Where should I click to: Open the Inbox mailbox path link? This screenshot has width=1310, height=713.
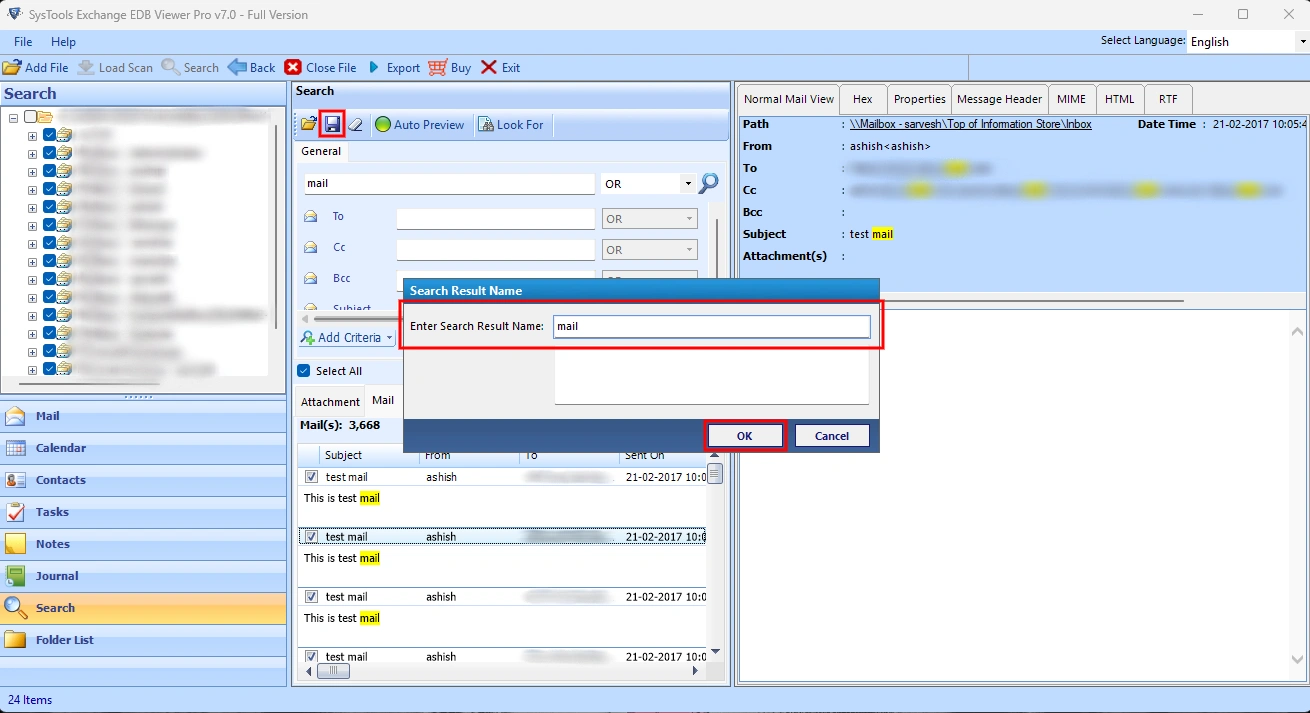(x=970, y=124)
